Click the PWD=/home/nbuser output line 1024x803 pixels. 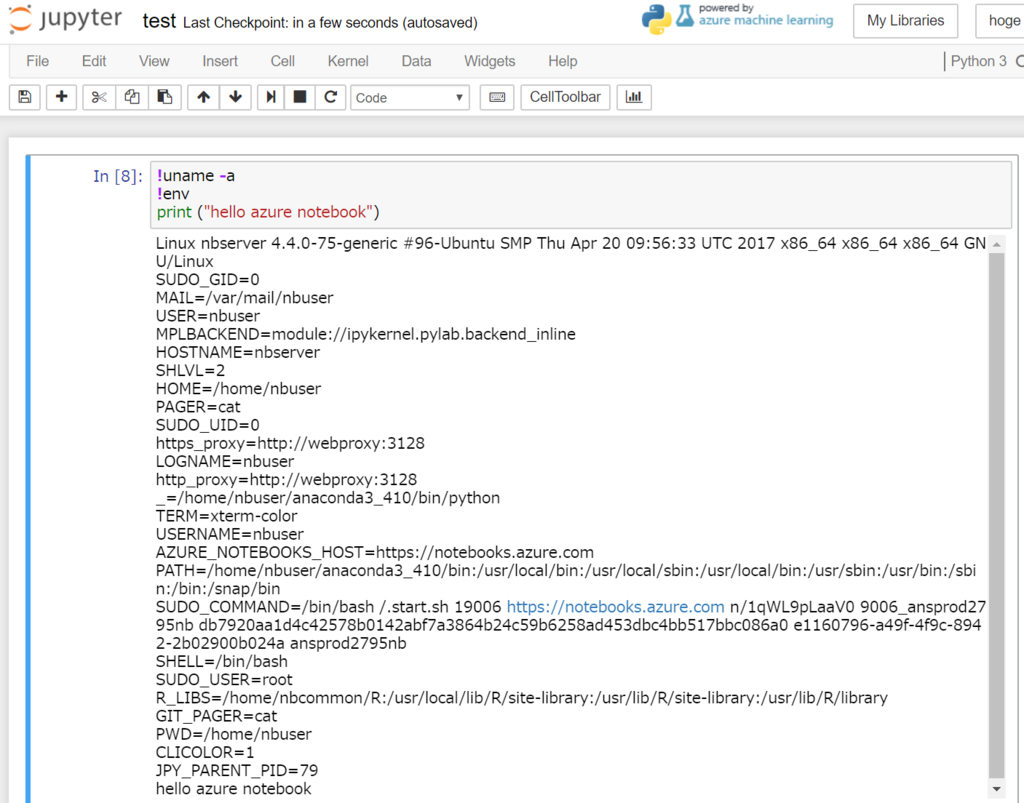(234, 734)
